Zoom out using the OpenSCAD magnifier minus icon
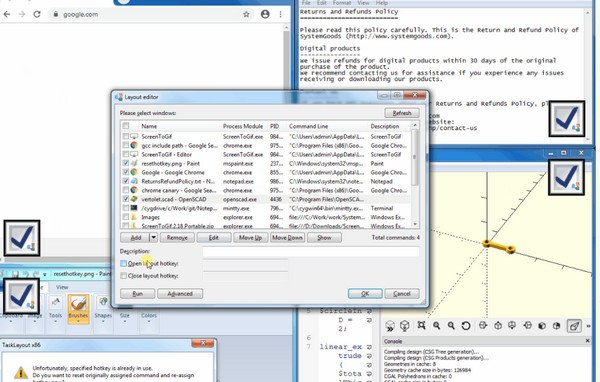Image resolution: width=600 pixels, height=382 pixels. click(451, 326)
